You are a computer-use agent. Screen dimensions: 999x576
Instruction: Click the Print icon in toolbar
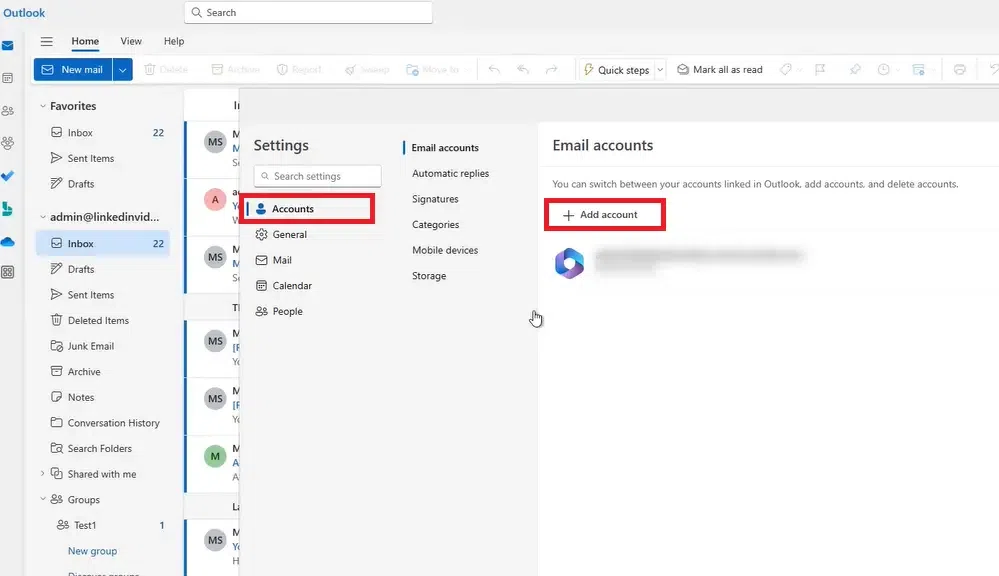coord(959,69)
